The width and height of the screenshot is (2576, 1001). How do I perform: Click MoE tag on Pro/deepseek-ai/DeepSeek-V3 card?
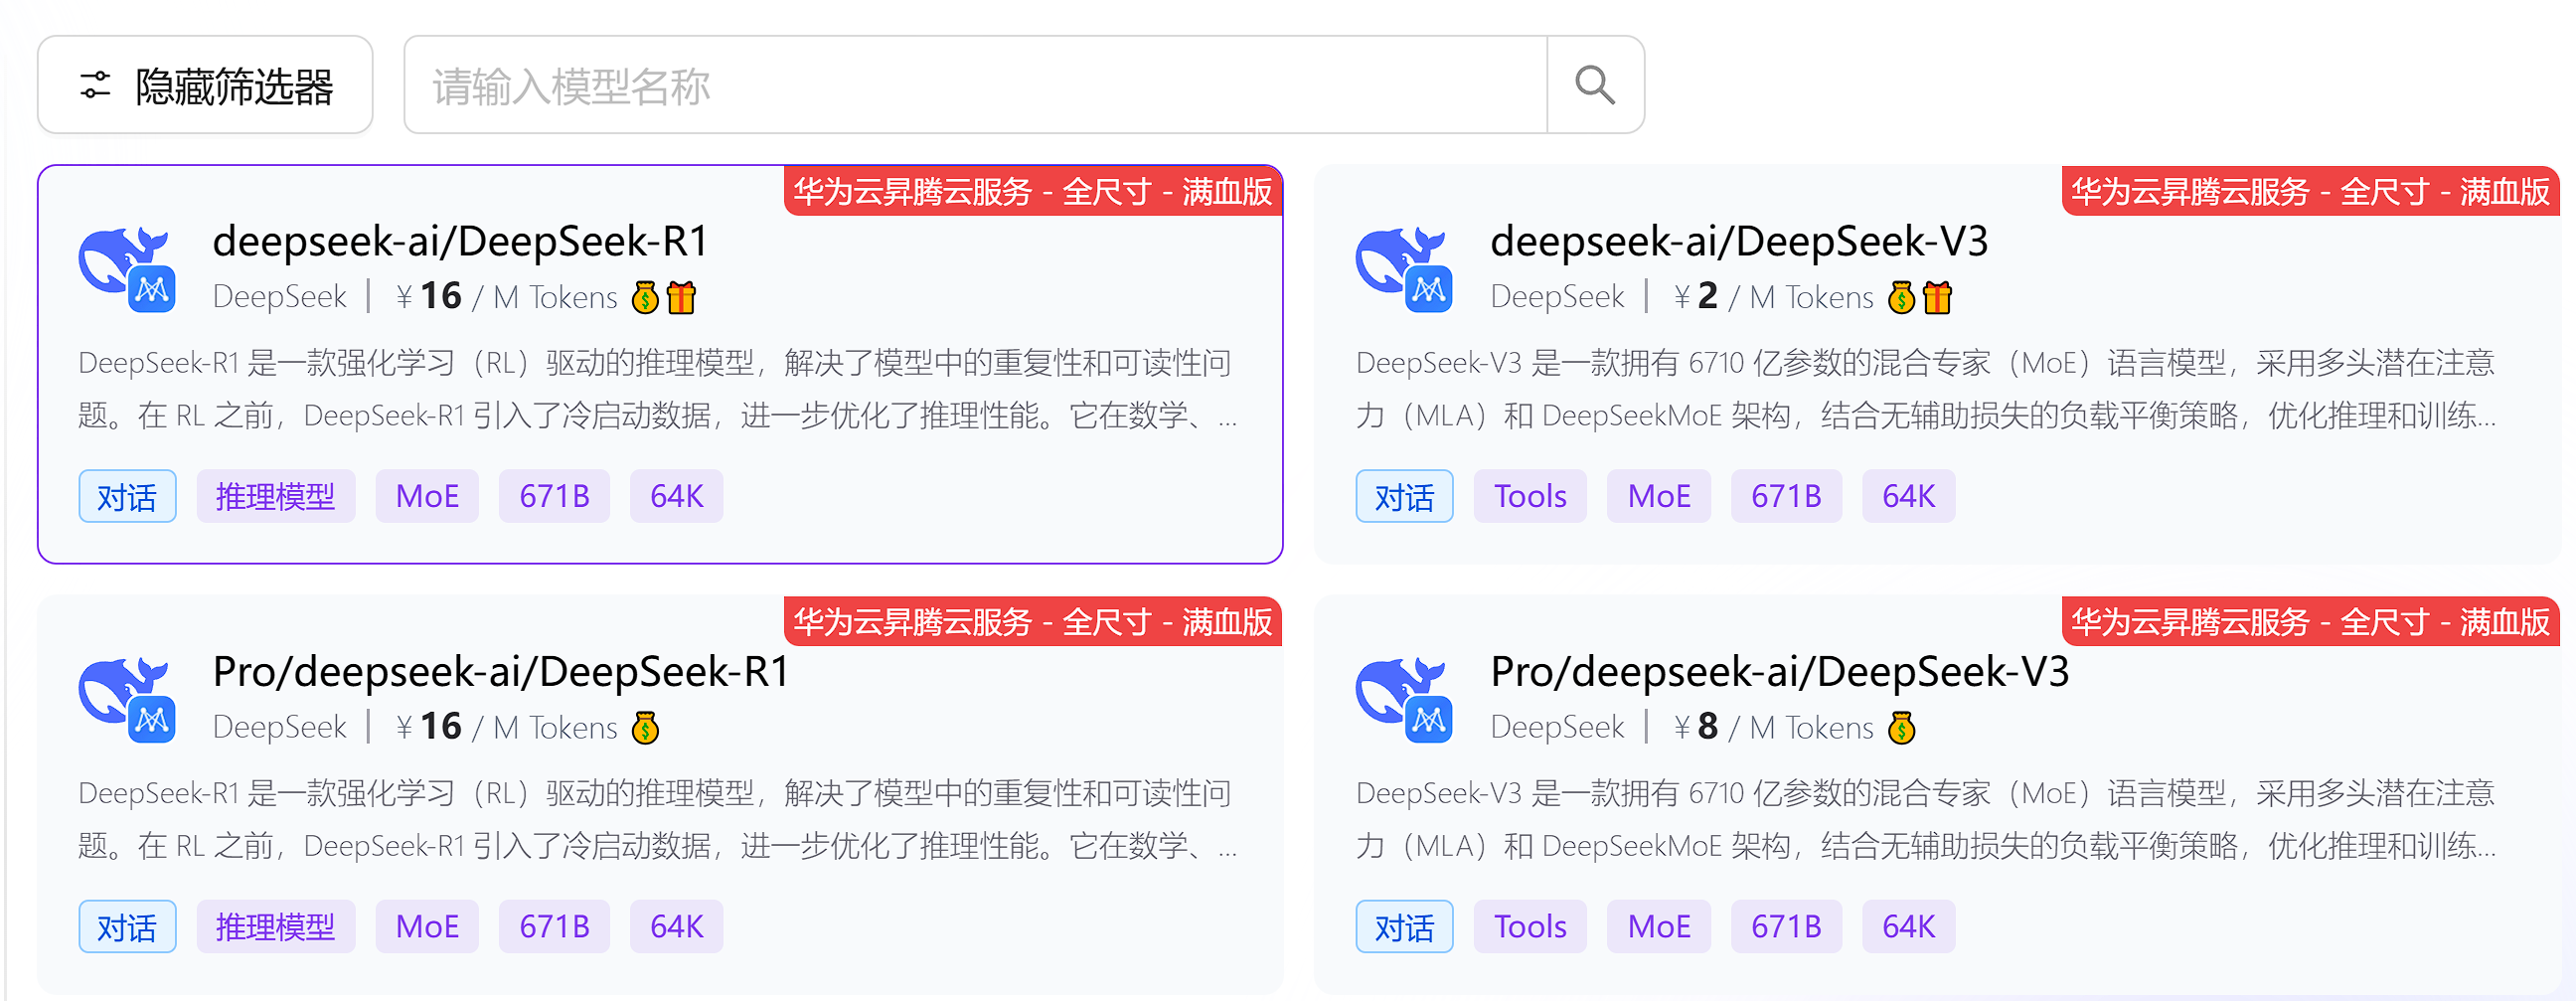[x=1659, y=926]
